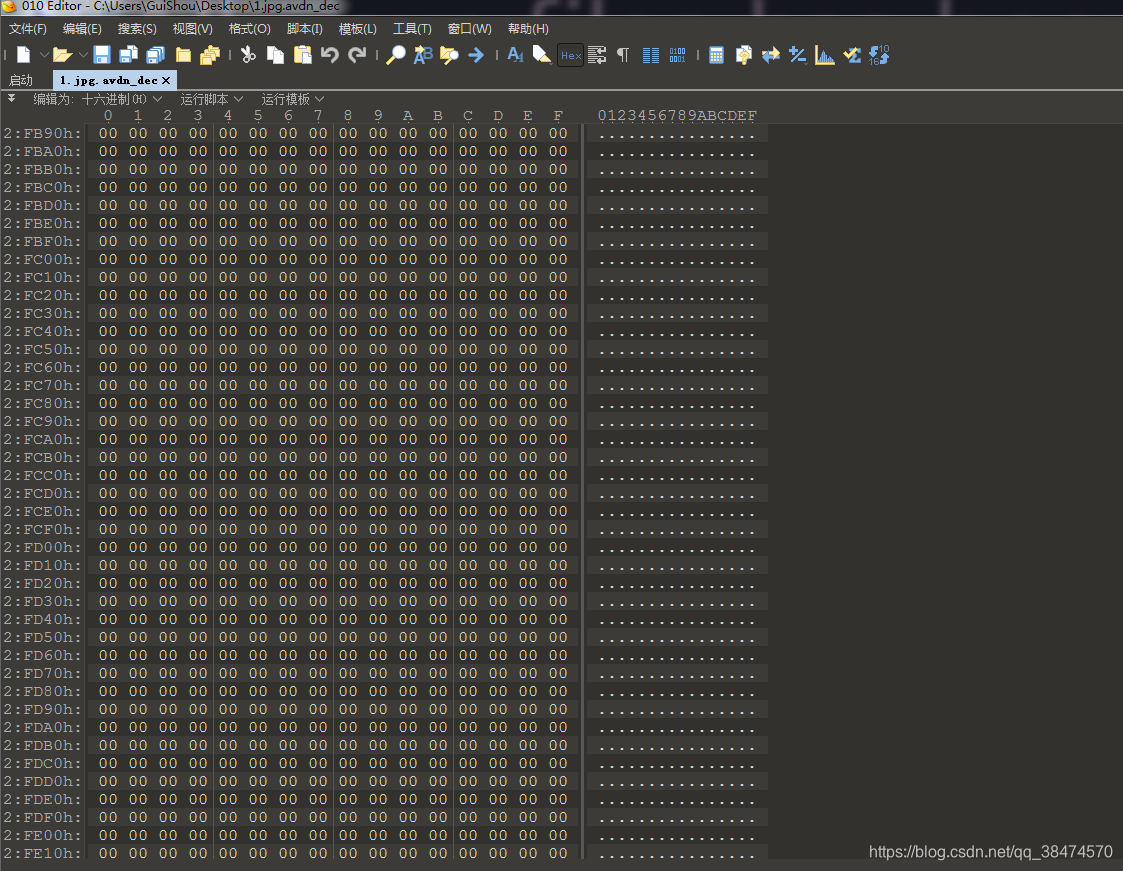The width and height of the screenshot is (1123, 871).
Task: Open the hex operations plus-minus icon
Action: click(x=797, y=55)
